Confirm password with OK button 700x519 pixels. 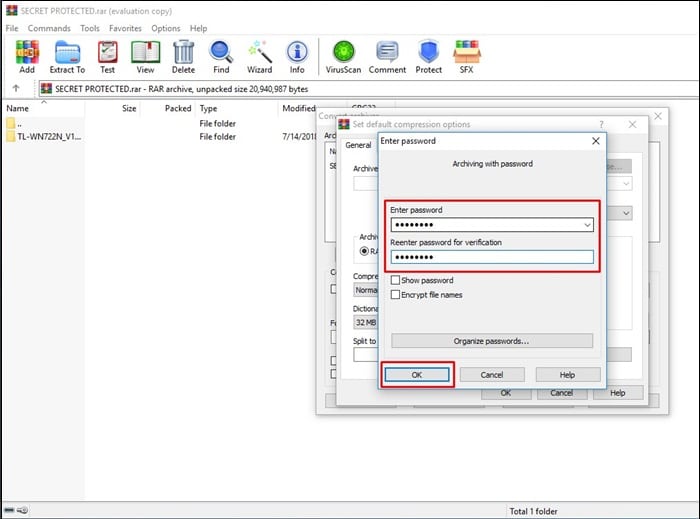click(x=417, y=375)
